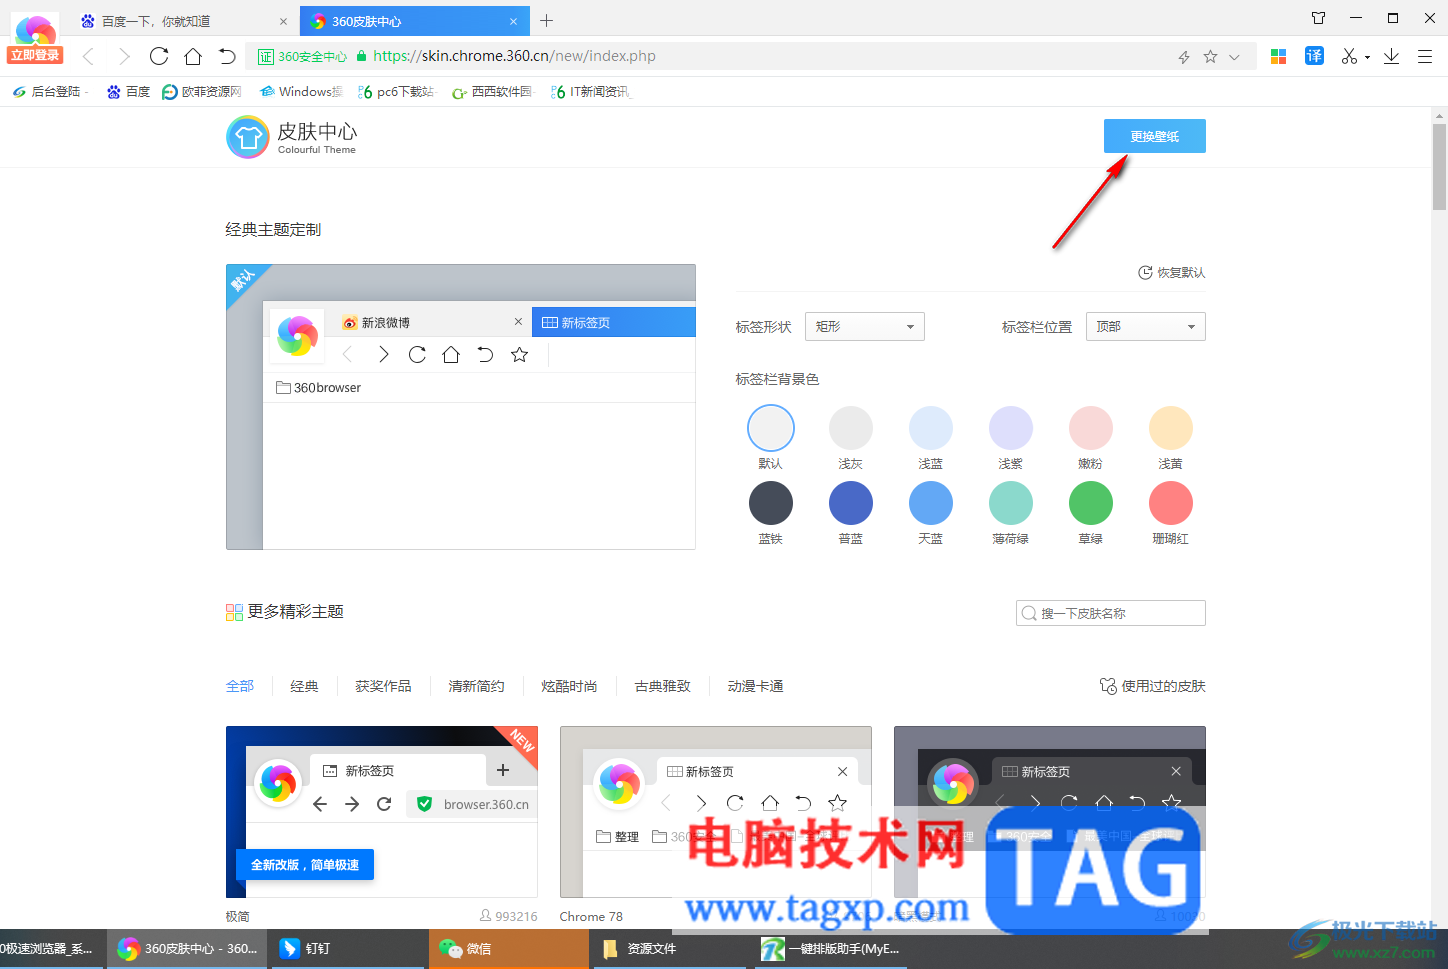Close the 百度一下 tab
Screen dimensions: 1448x969
283,21
